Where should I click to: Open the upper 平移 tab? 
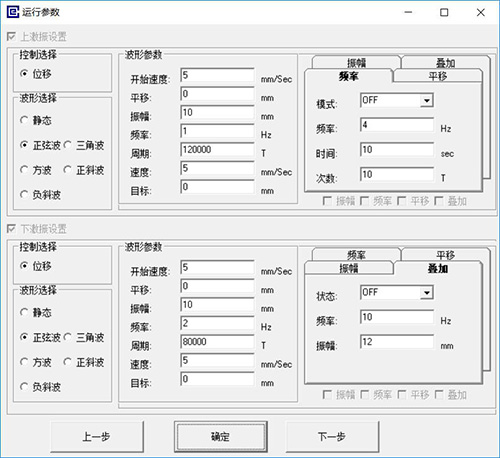[438, 76]
